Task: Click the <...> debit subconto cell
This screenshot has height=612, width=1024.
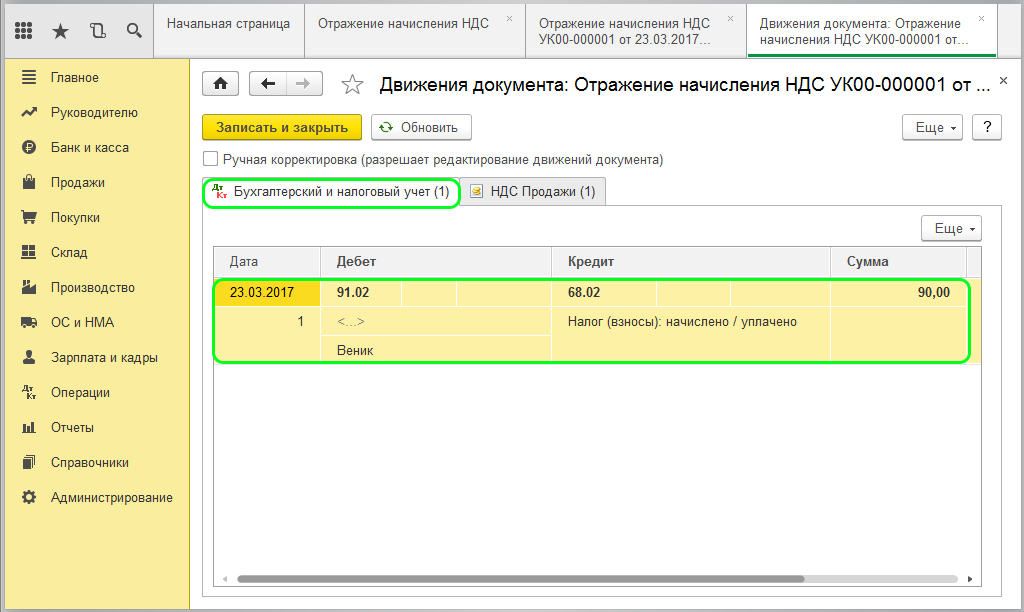Action: (436, 321)
